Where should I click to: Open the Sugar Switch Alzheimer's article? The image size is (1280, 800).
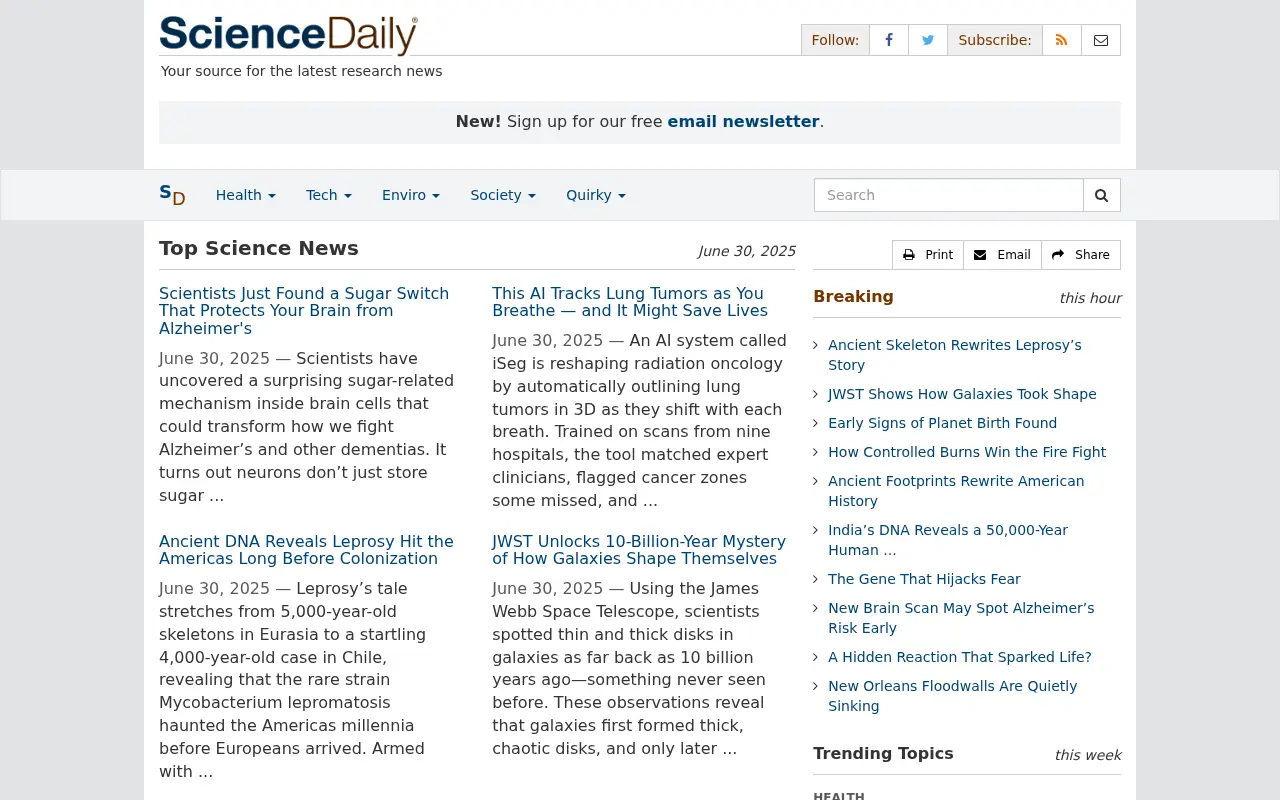click(304, 311)
